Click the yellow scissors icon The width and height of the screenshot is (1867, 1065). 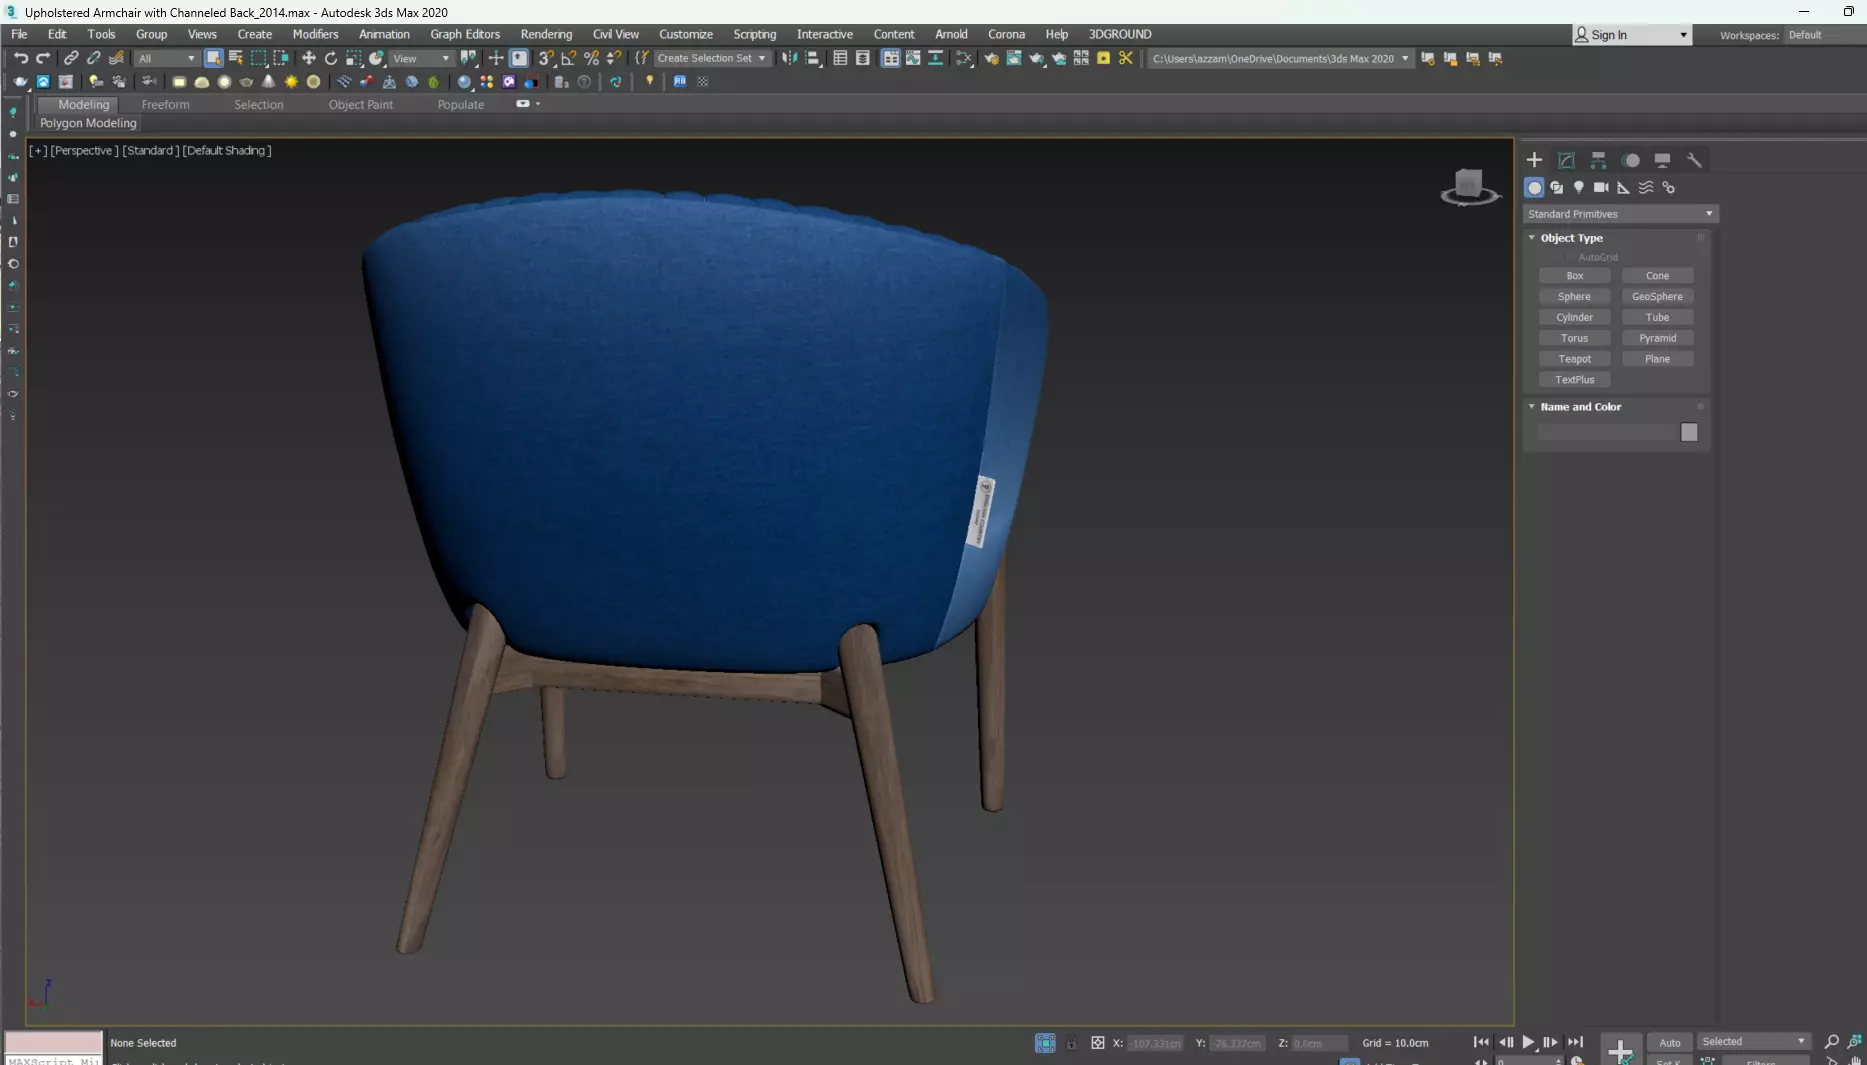point(1126,58)
